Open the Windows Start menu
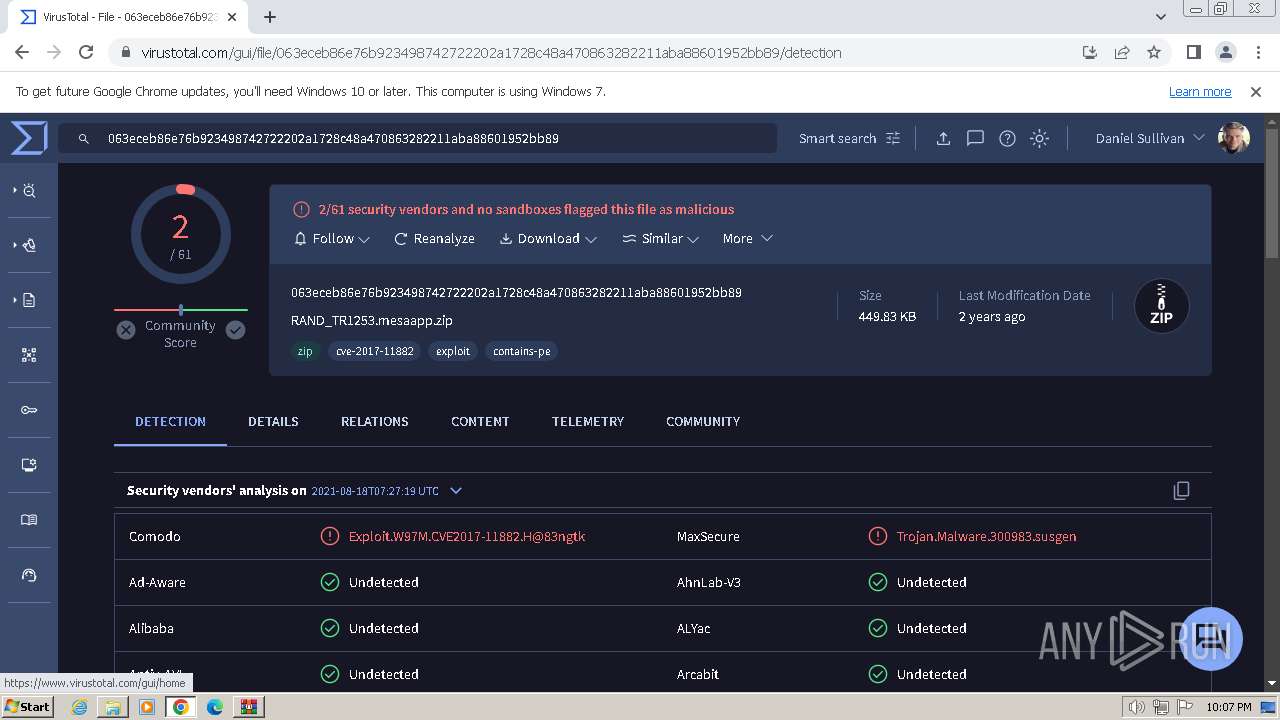This screenshot has width=1280, height=720. pyautogui.click(x=28, y=706)
